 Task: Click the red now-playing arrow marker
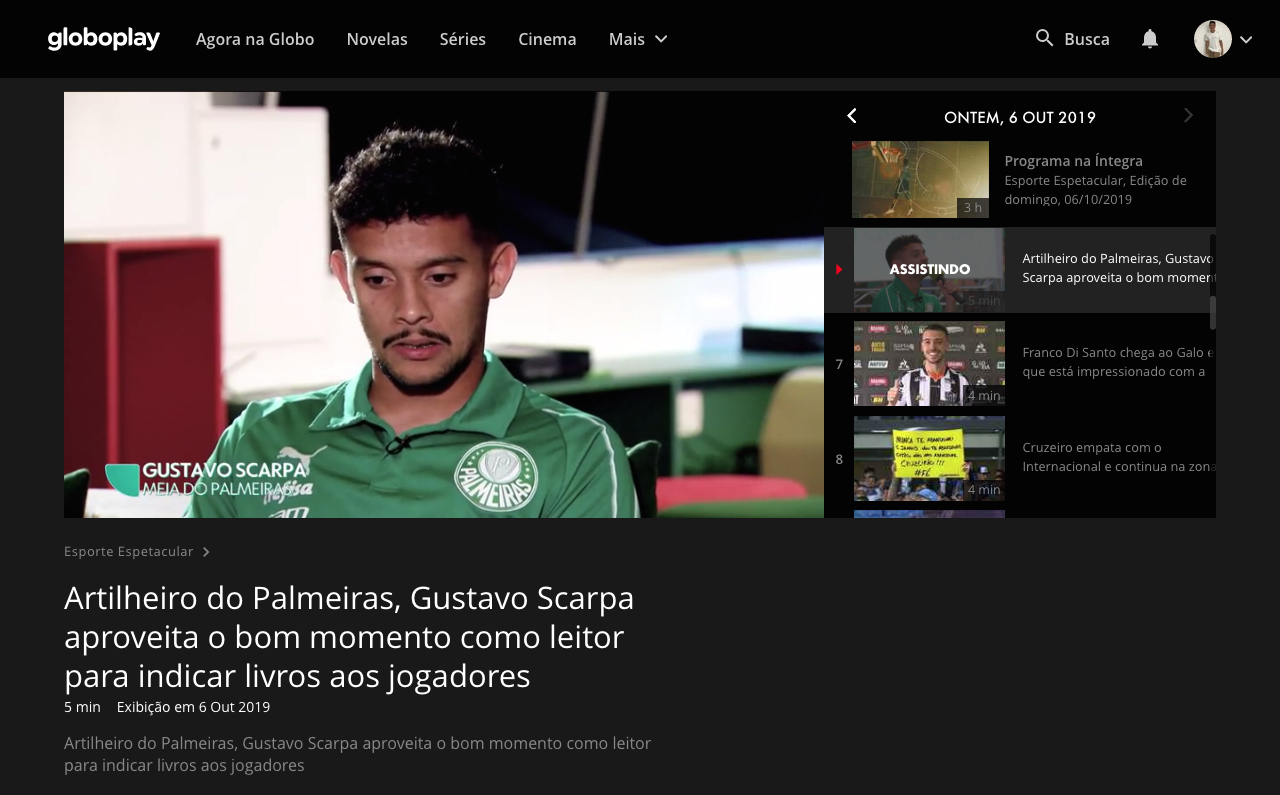pyautogui.click(x=839, y=270)
